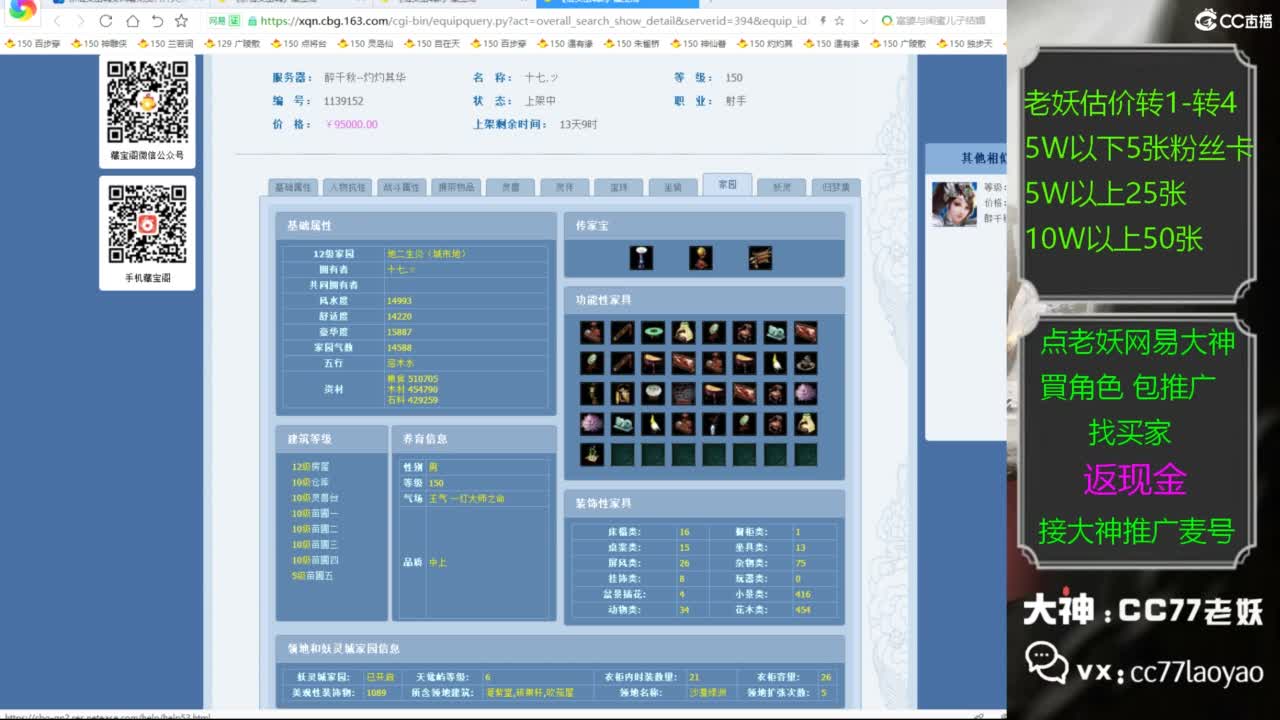The width and height of the screenshot is (1280, 720).
Task: Focus the browser search box
Action: coord(940,20)
